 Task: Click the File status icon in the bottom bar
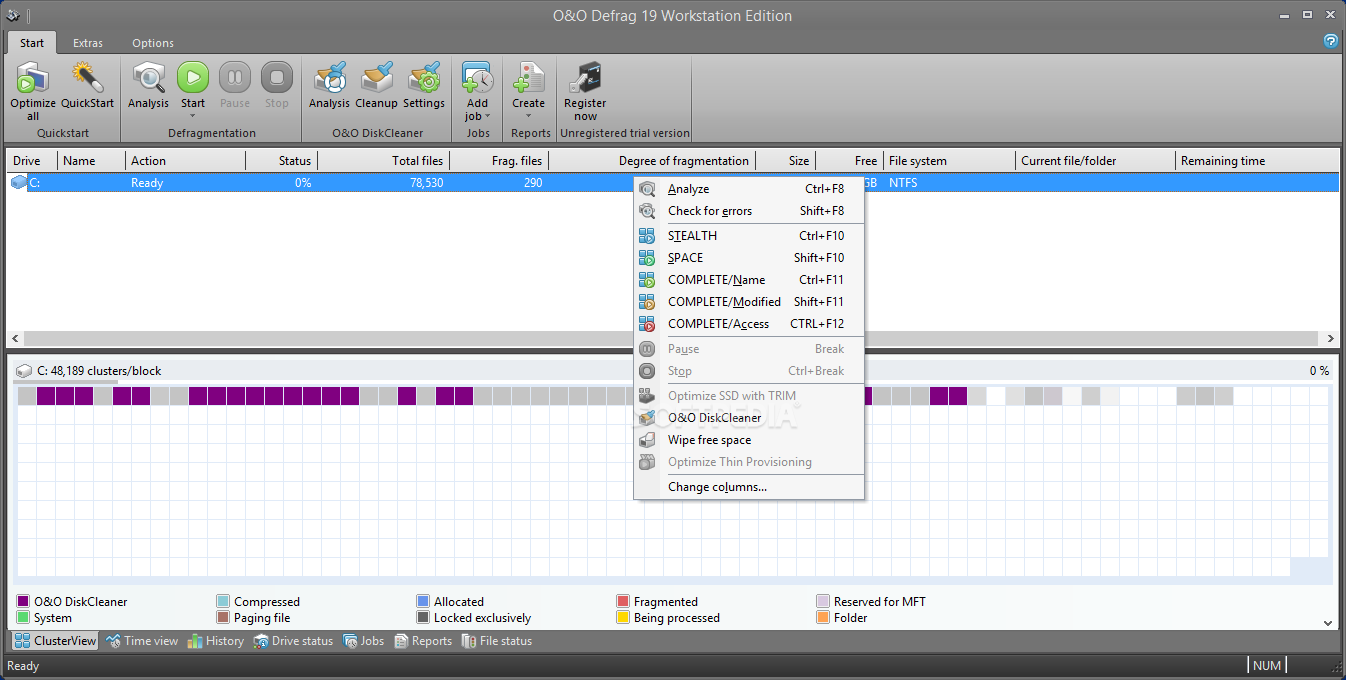(469, 641)
